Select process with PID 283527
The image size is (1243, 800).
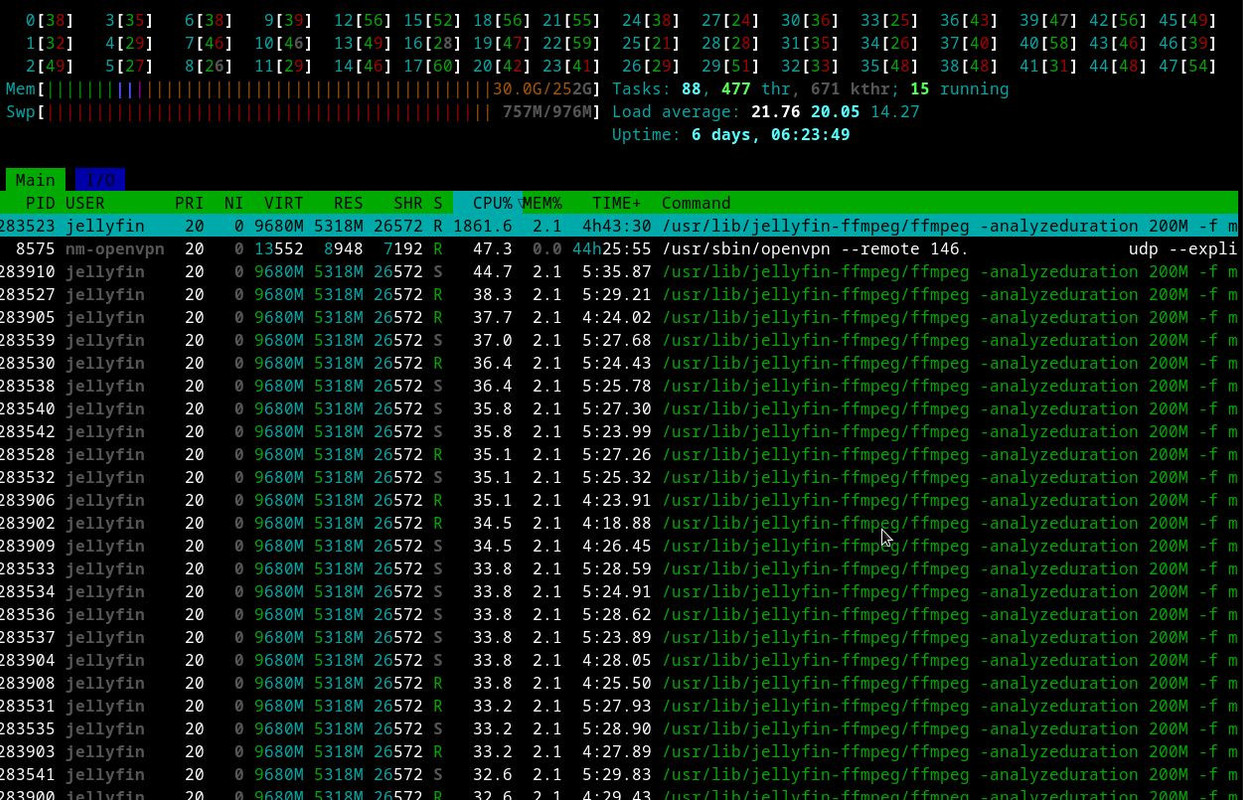pos(619,295)
